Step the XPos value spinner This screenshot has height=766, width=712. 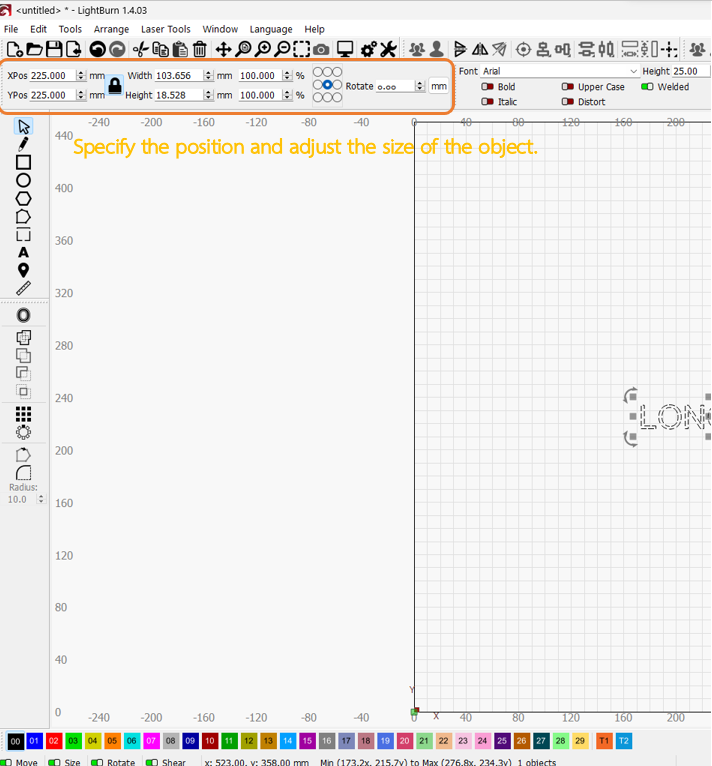[81, 75]
